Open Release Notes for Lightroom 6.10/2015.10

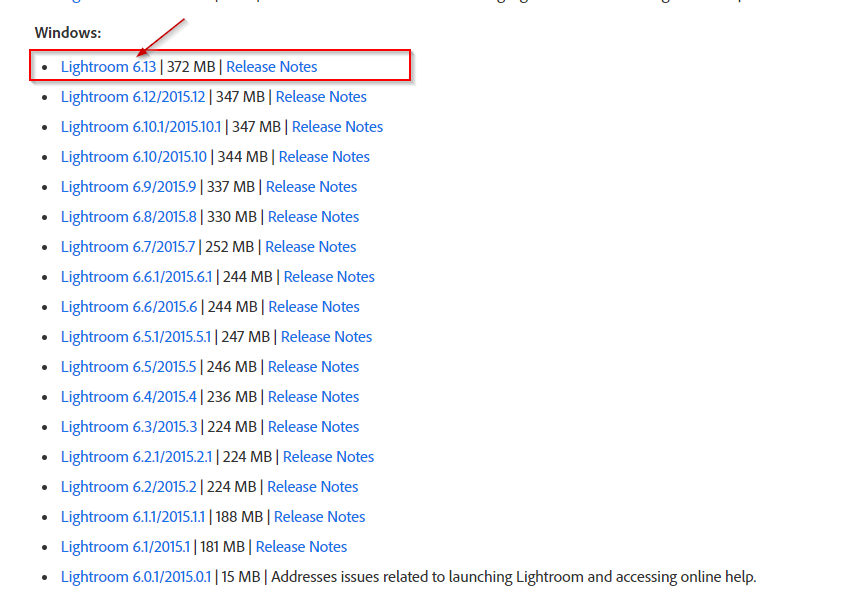tap(324, 157)
